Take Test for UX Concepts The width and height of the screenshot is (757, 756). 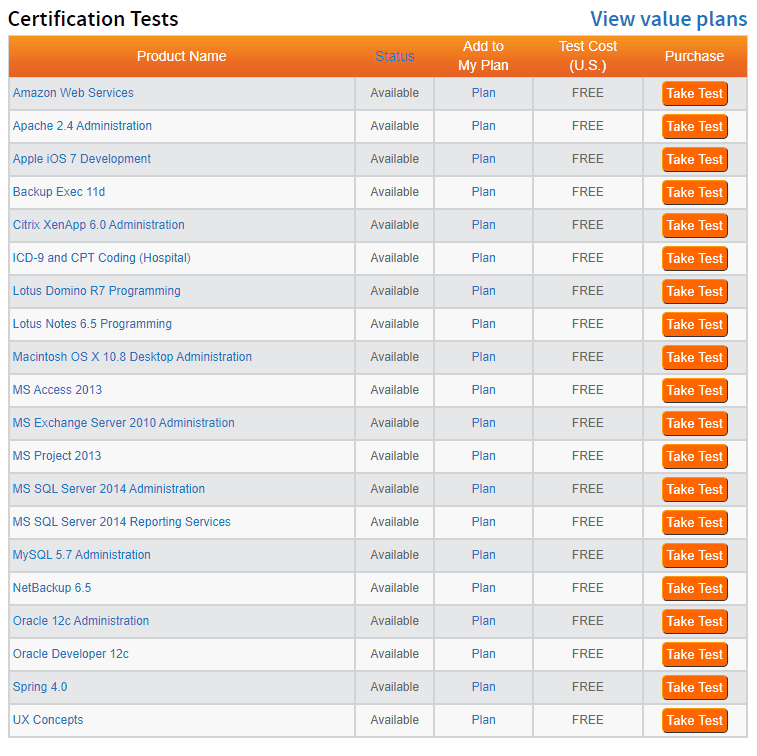tap(694, 720)
